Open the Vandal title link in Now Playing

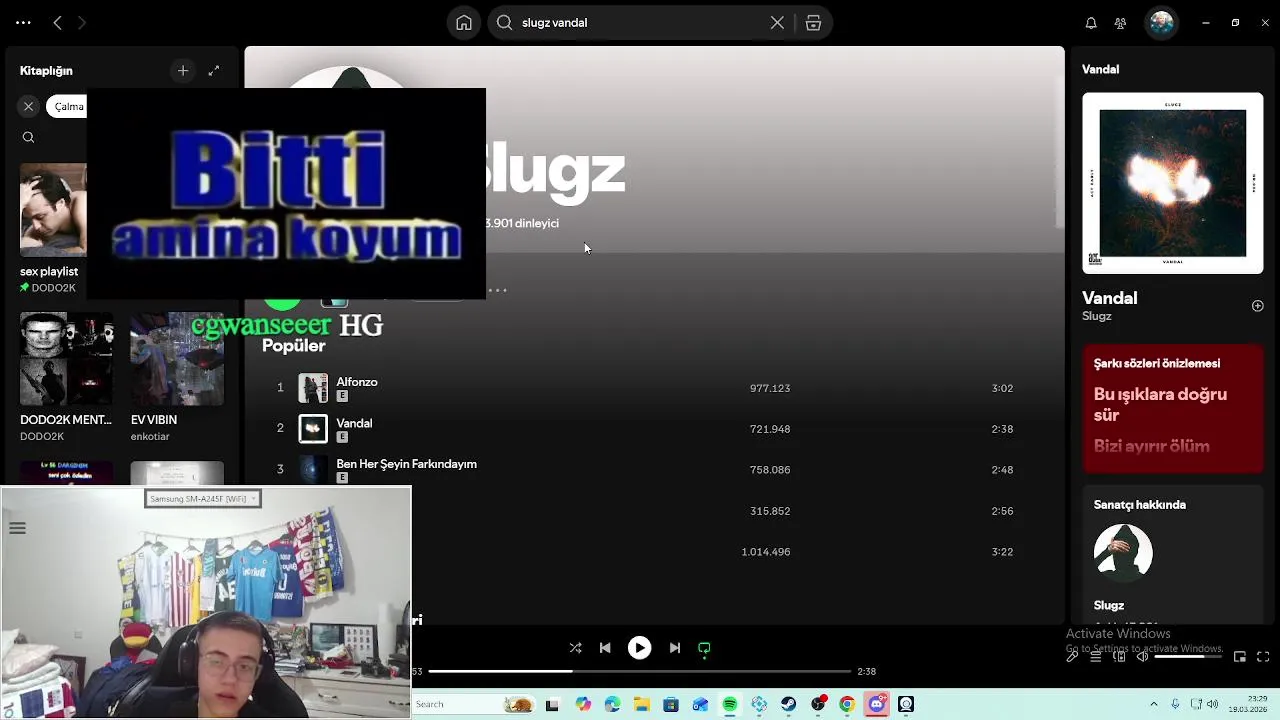(1110, 298)
